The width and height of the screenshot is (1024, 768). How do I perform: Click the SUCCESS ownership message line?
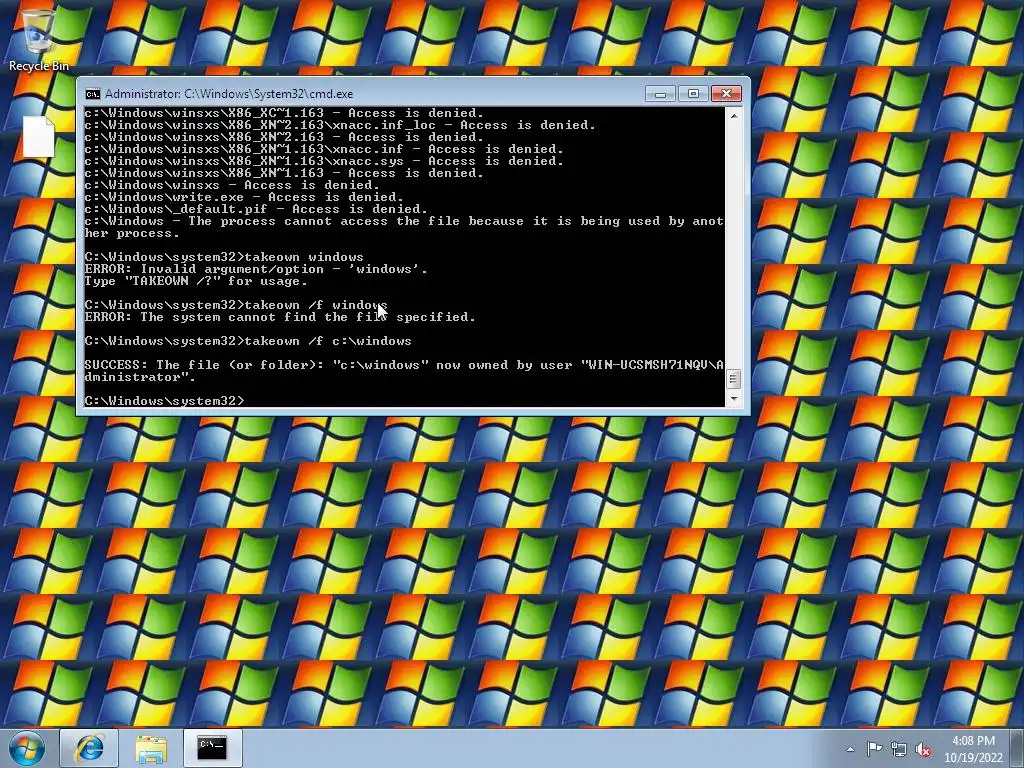click(x=404, y=371)
